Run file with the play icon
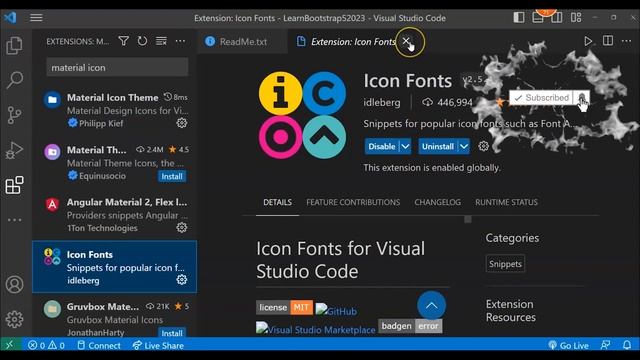 pos(588,41)
